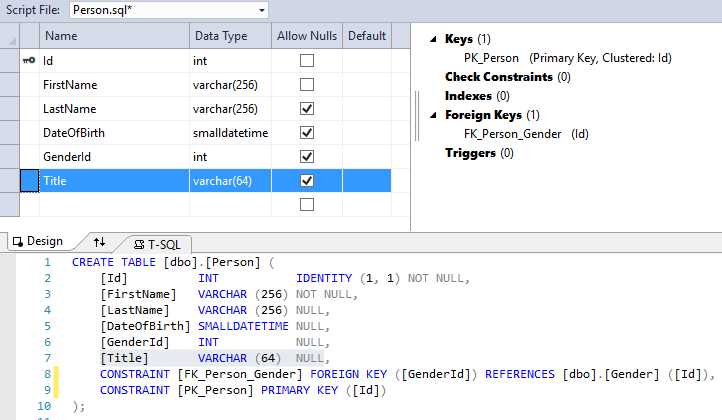The image size is (722, 420).
Task: Toggle Allow Nulls for FirstName
Action: 307,84
